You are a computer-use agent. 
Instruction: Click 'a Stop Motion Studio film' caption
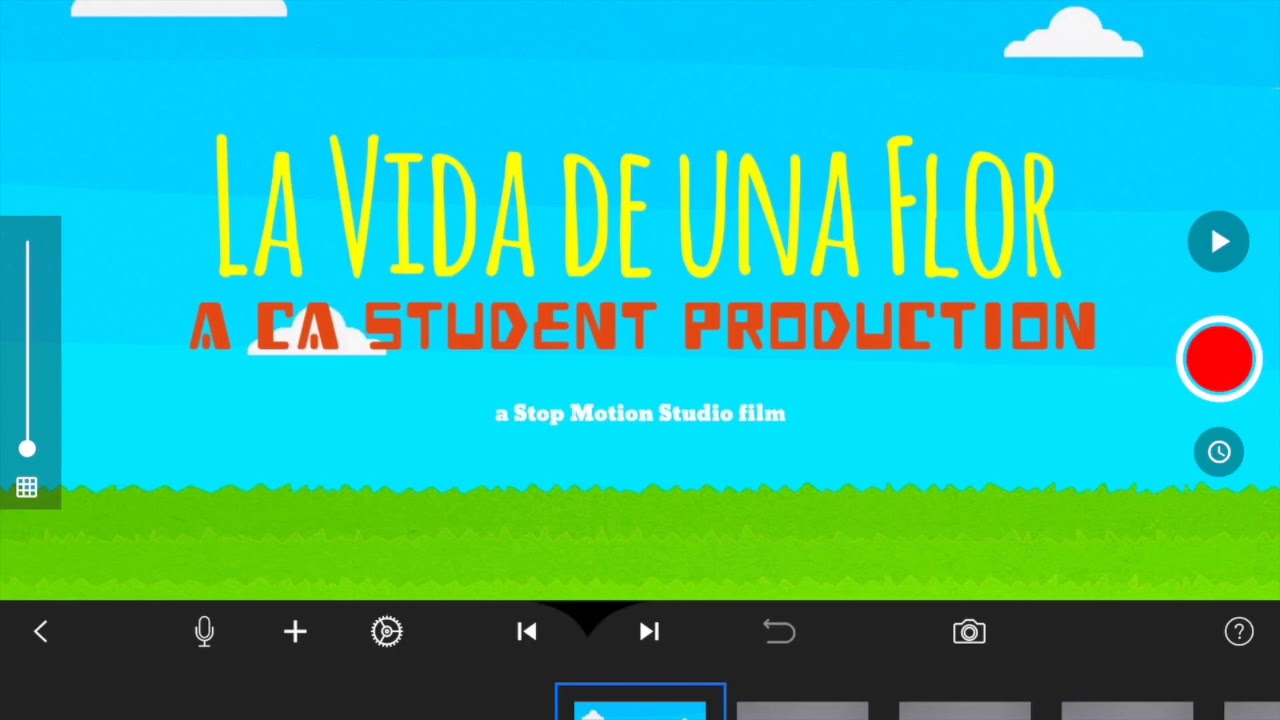pos(640,413)
